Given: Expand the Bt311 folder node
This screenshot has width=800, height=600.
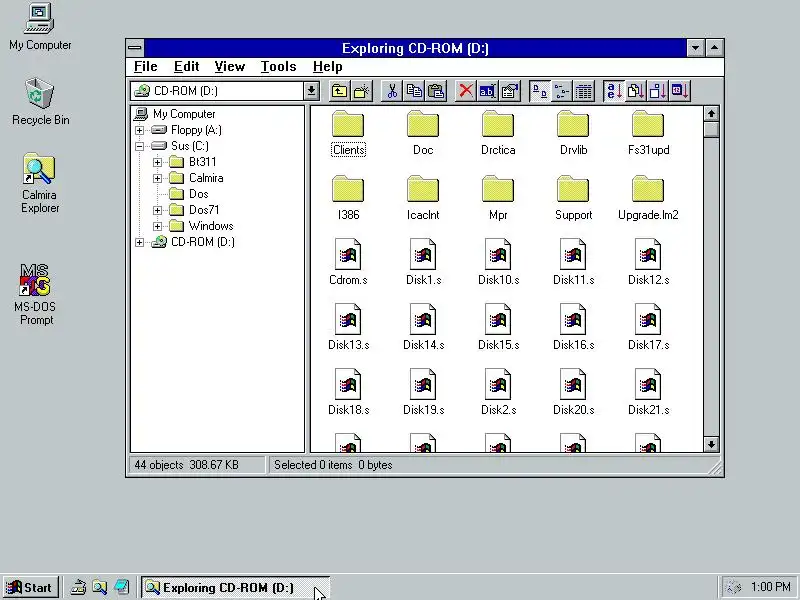Looking at the screenshot, I should pos(157,162).
